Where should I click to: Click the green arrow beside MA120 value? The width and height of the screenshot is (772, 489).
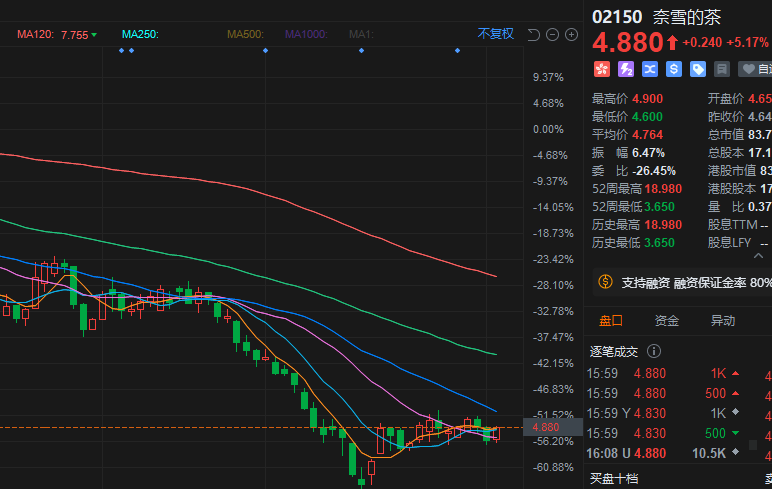94,35
